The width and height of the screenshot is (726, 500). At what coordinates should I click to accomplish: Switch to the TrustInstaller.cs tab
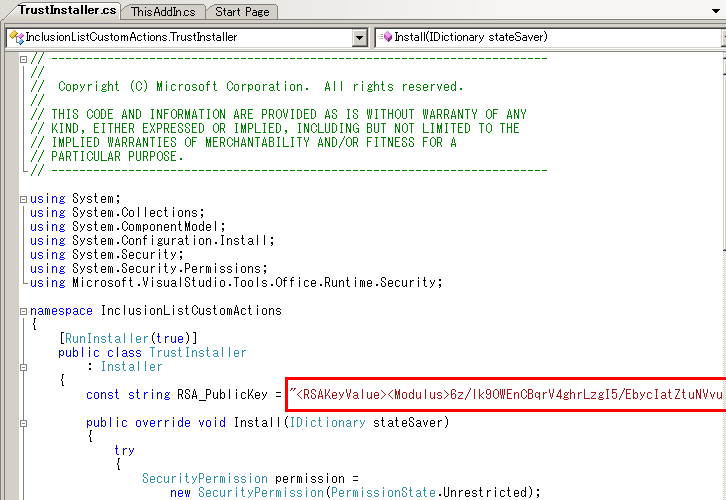(67, 10)
